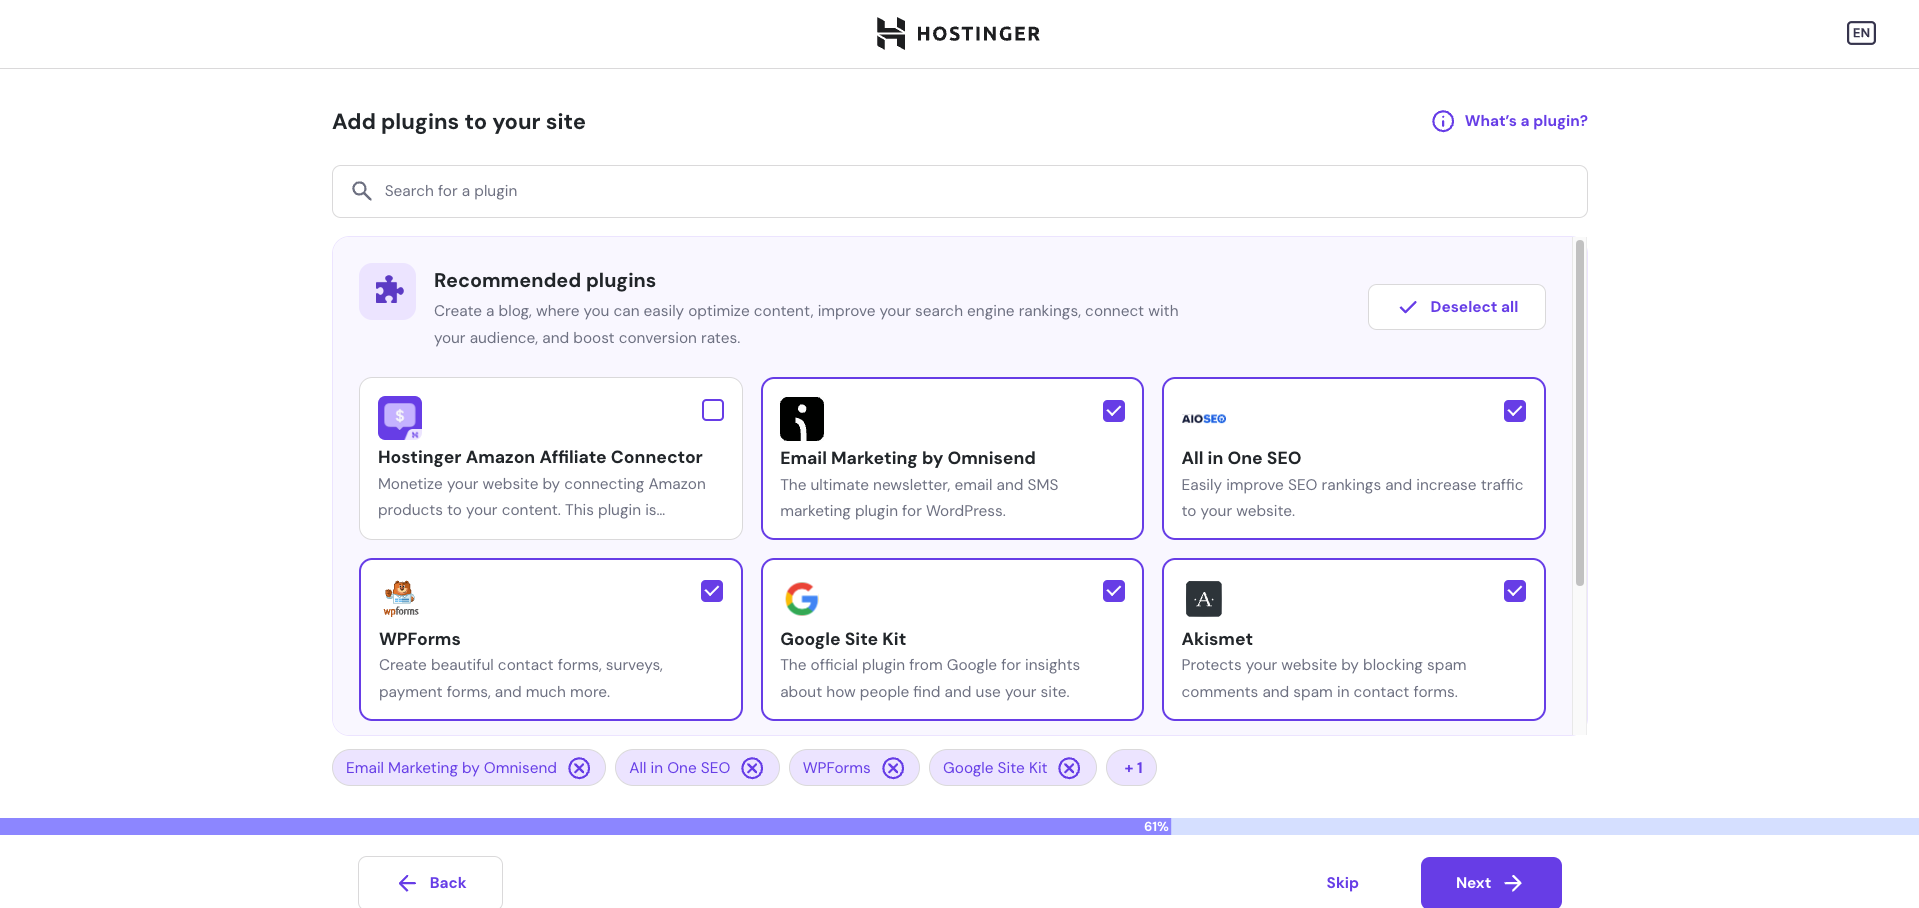Click the WPForms bear logo icon
Viewport: 1919px width, 908px height.
pos(400,598)
